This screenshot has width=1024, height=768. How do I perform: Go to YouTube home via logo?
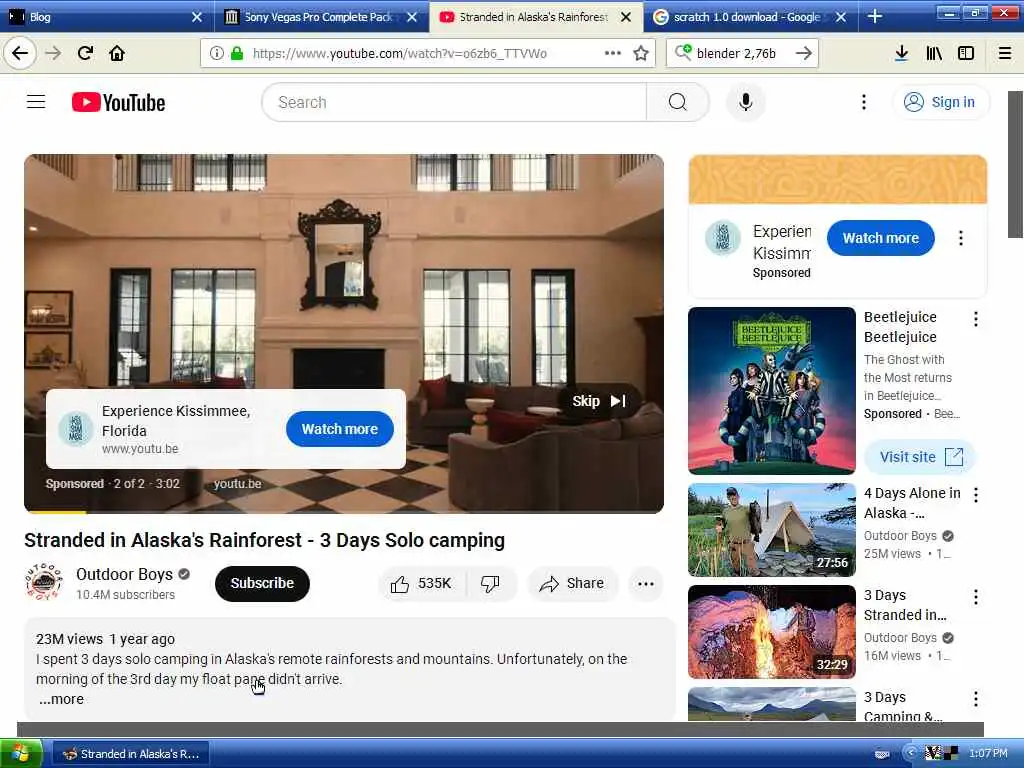[118, 103]
